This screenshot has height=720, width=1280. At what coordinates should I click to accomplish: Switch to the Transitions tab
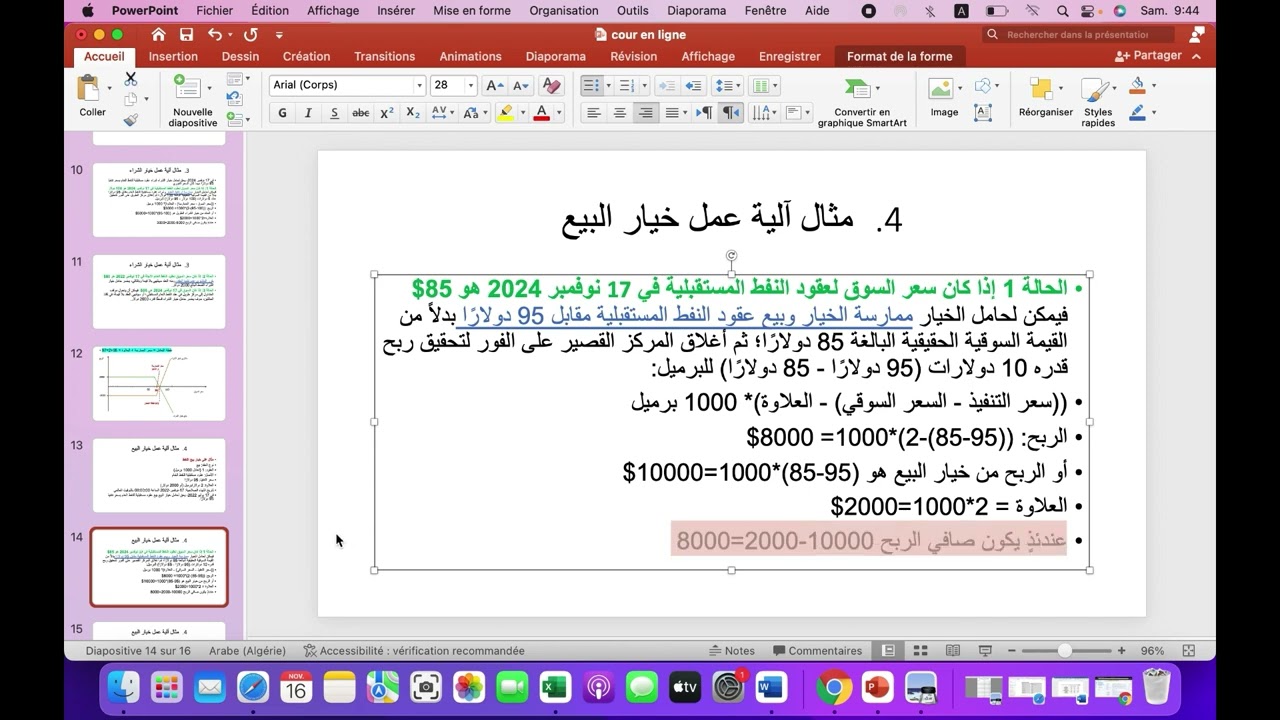(x=384, y=56)
